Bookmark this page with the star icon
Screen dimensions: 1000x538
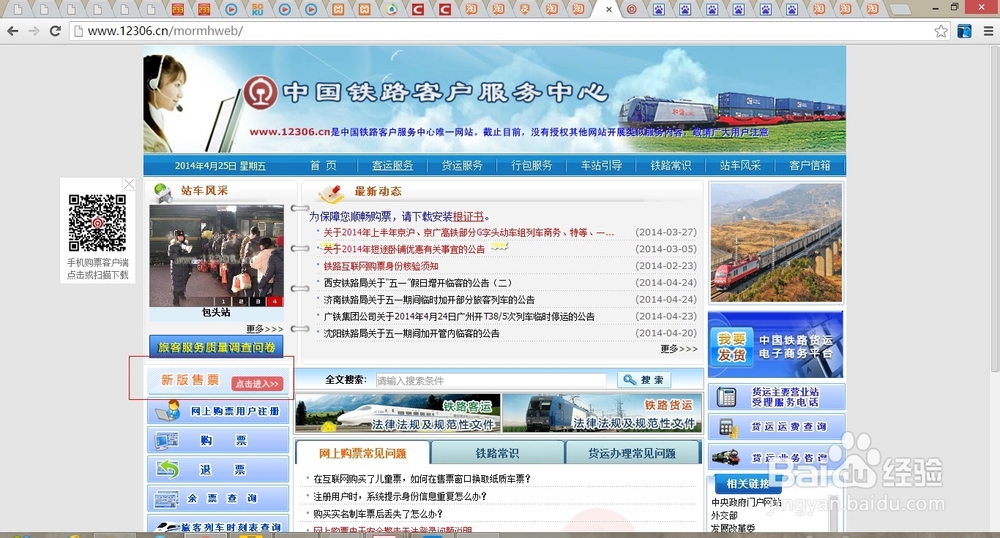(941, 31)
